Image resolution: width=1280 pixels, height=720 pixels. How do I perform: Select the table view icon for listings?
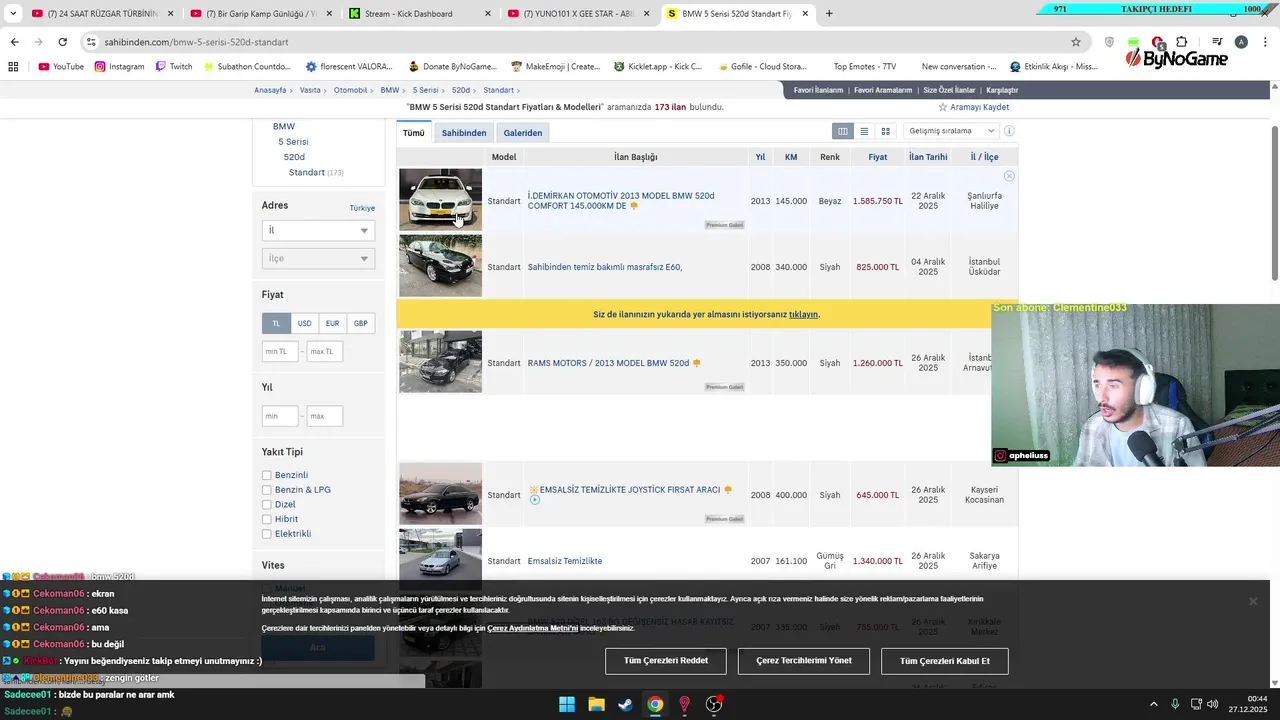[843, 131]
